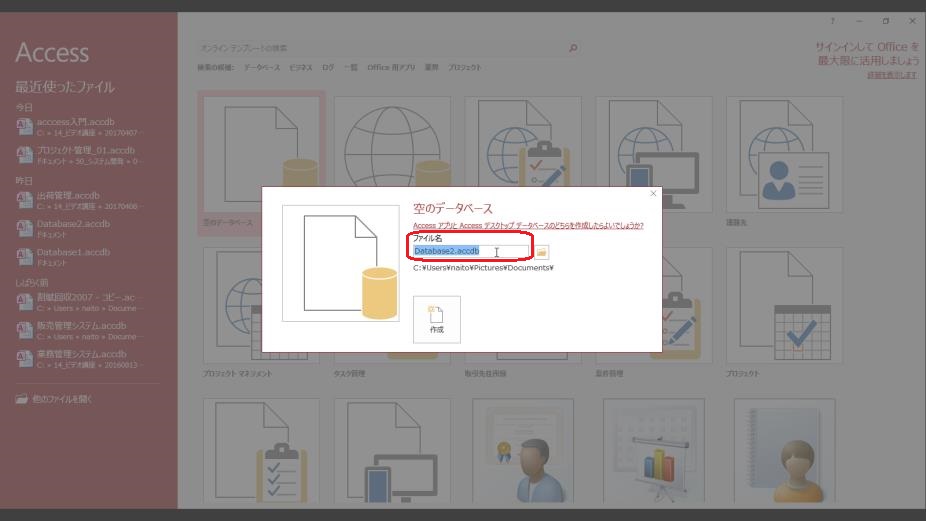The width and height of the screenshot is (926, 521).
Task: Select the ログ suggested search
Action: point(328,67)
